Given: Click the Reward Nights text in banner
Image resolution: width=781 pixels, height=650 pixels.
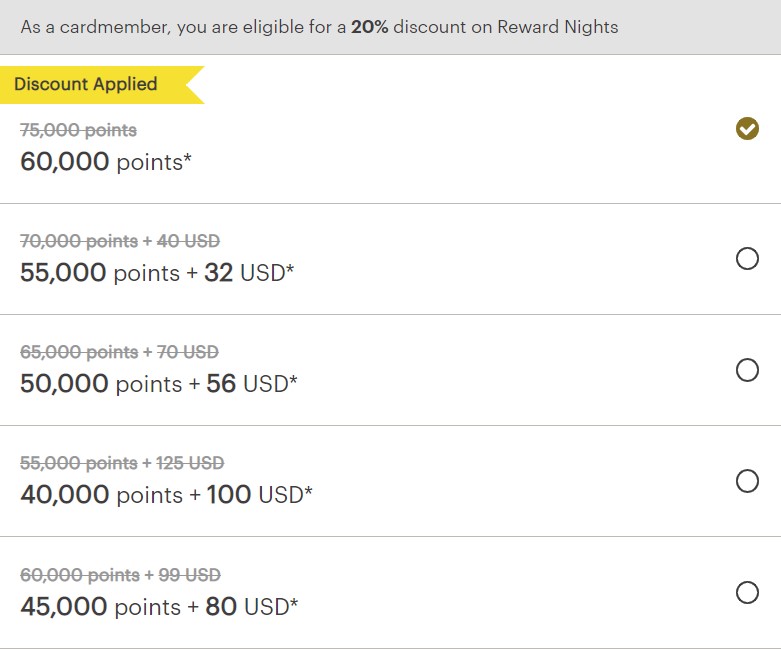Looking at the screenshot, I should coord(558,27).
